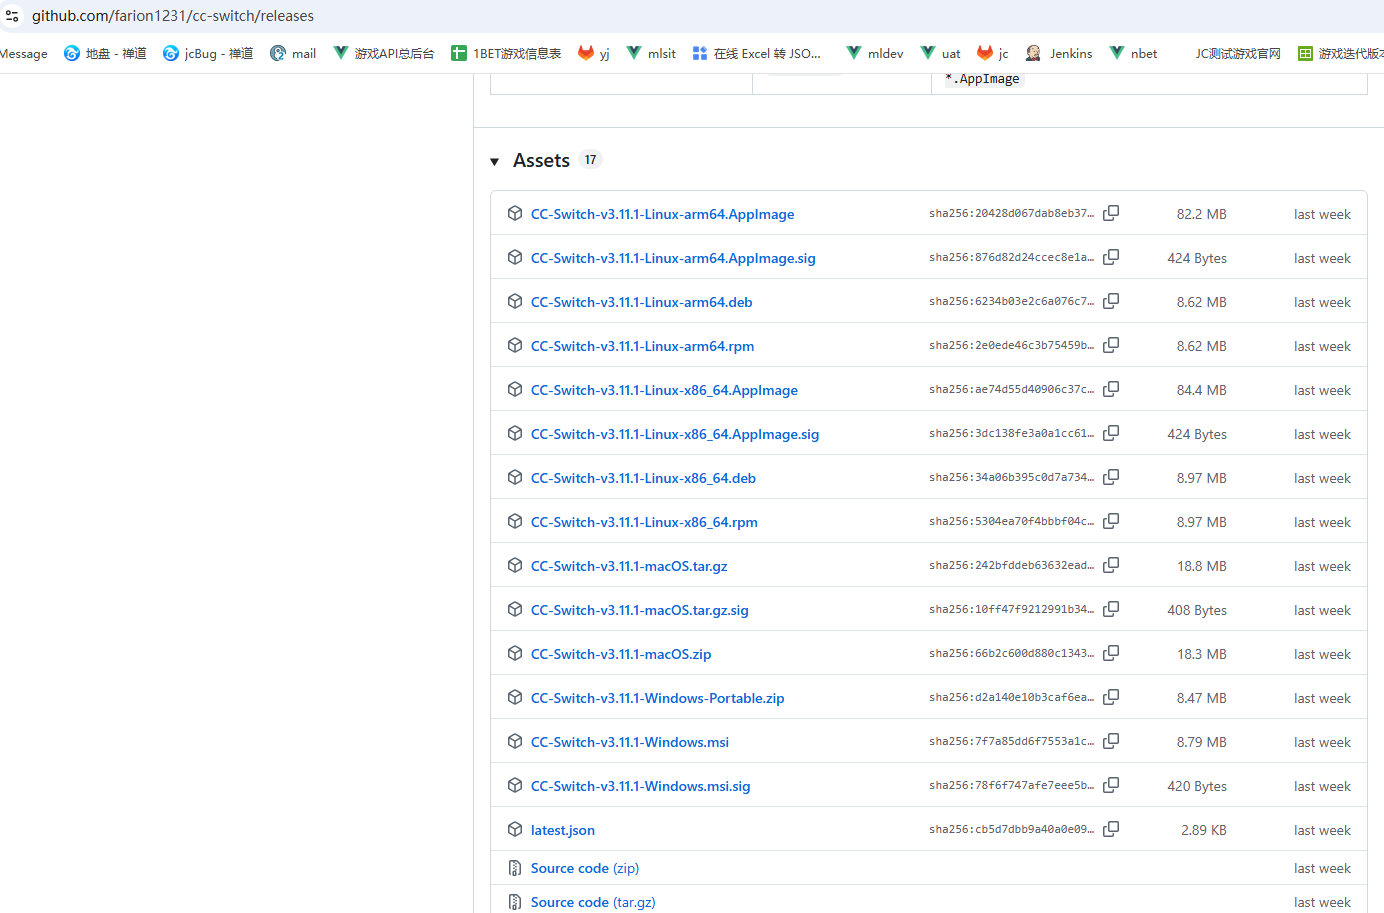Image resolution: width=1384 pixels, height=913 pixels.
Task: Open site information icon in address bar
Action: tap(12, 16)
